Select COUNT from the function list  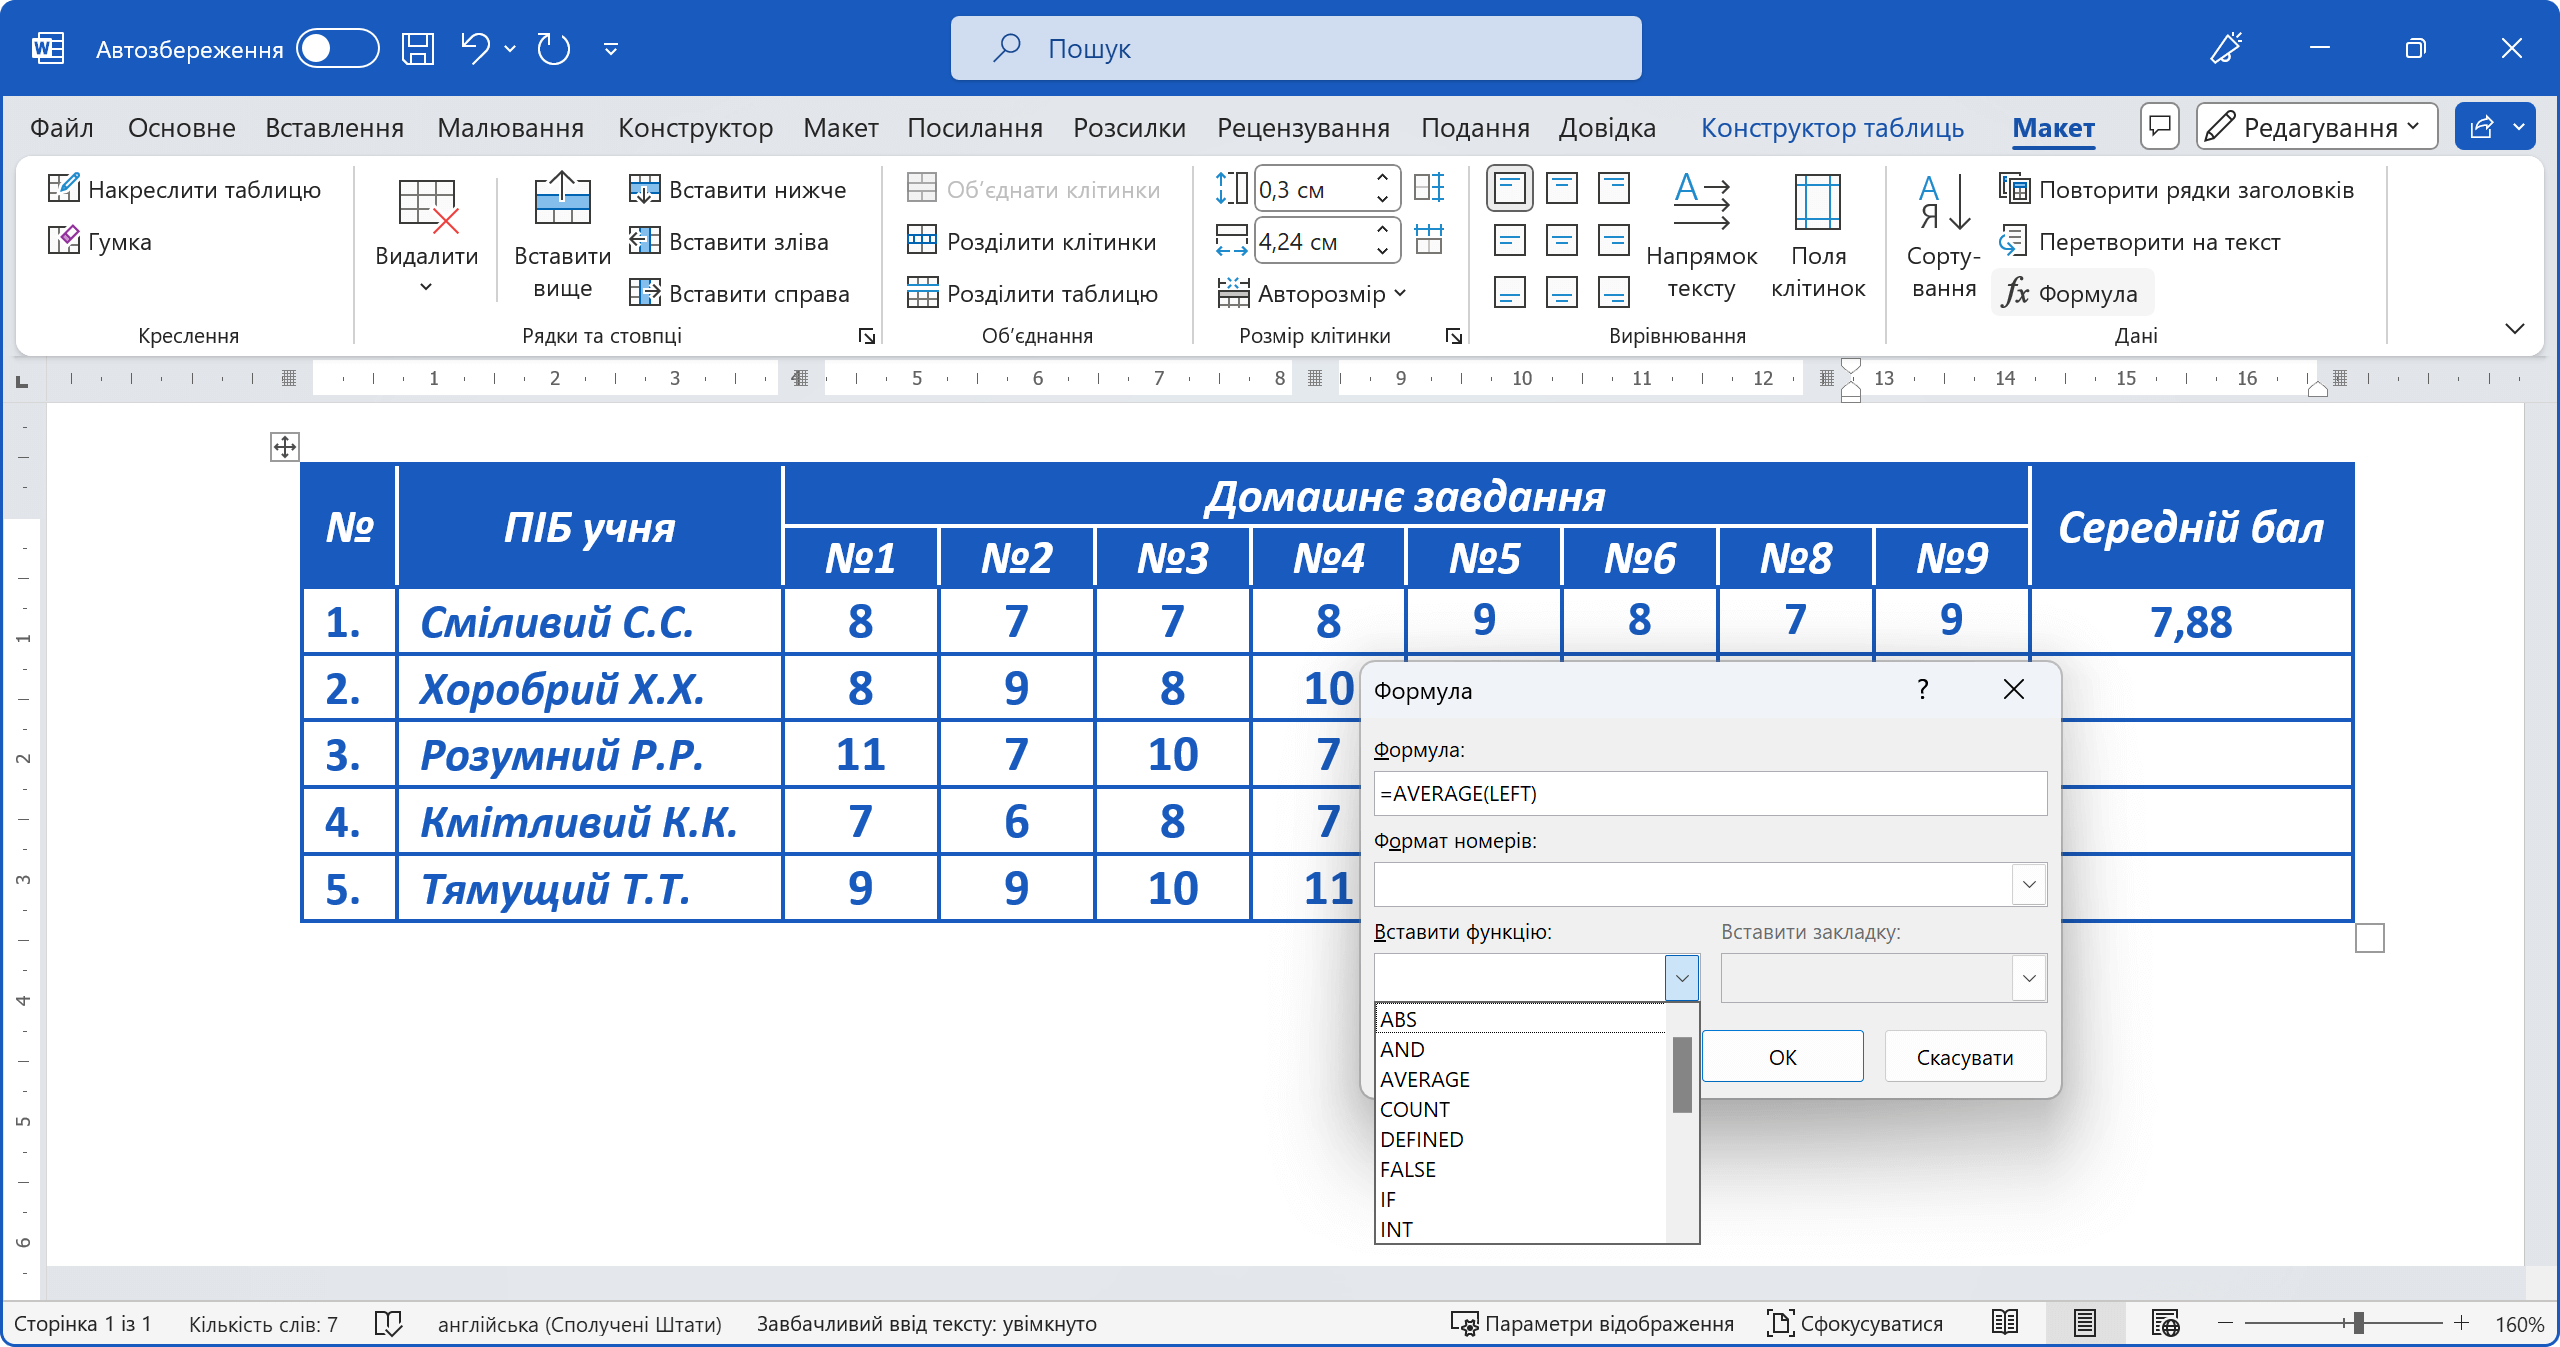(x=1414, y=1109)
